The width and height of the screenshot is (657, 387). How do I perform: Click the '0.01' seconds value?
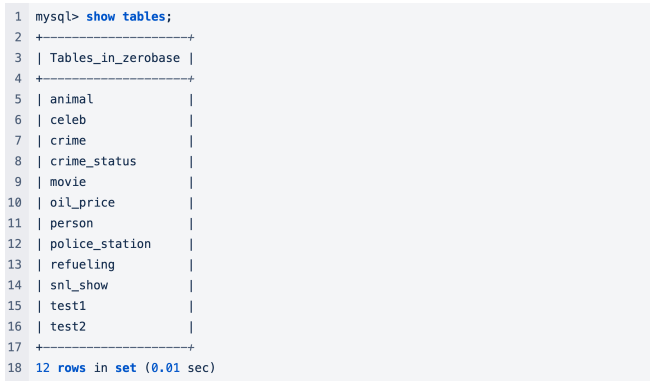(165, 368)
